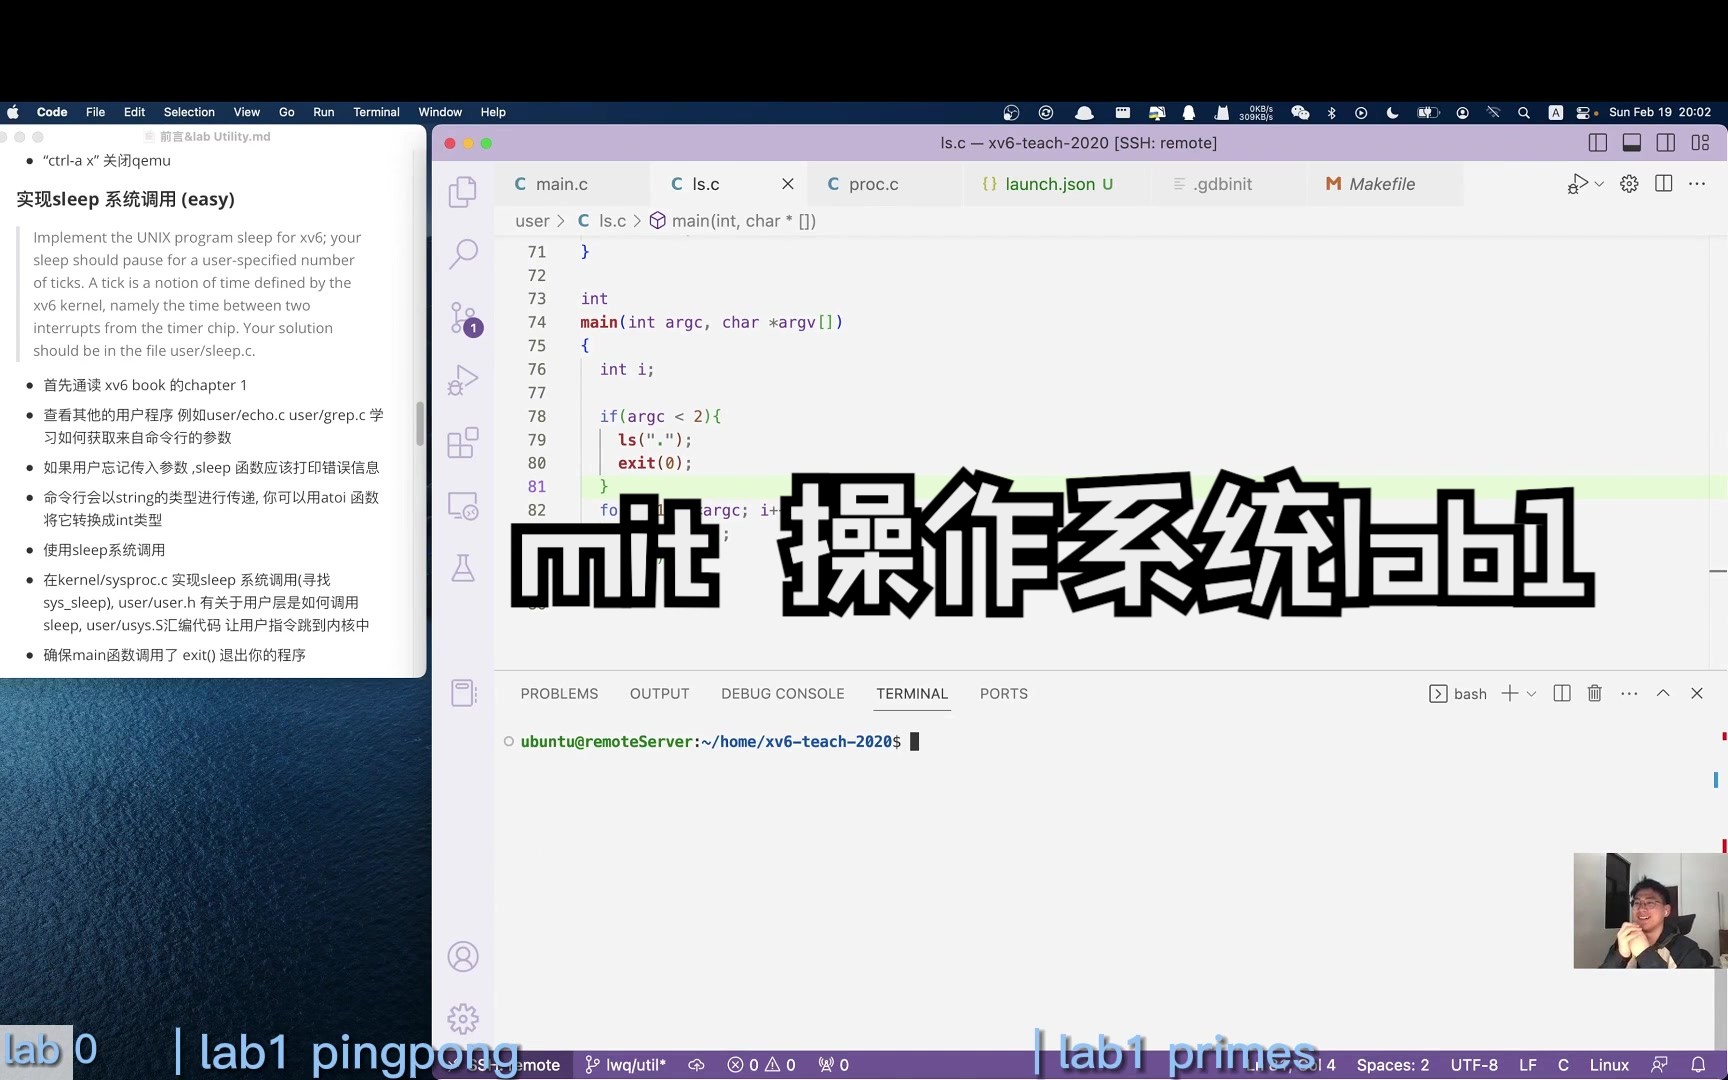Screen dimensions: 1728x1080
Task: Close the ls.c editor tab
Action: pyautogui.click(x=788, y=184)
